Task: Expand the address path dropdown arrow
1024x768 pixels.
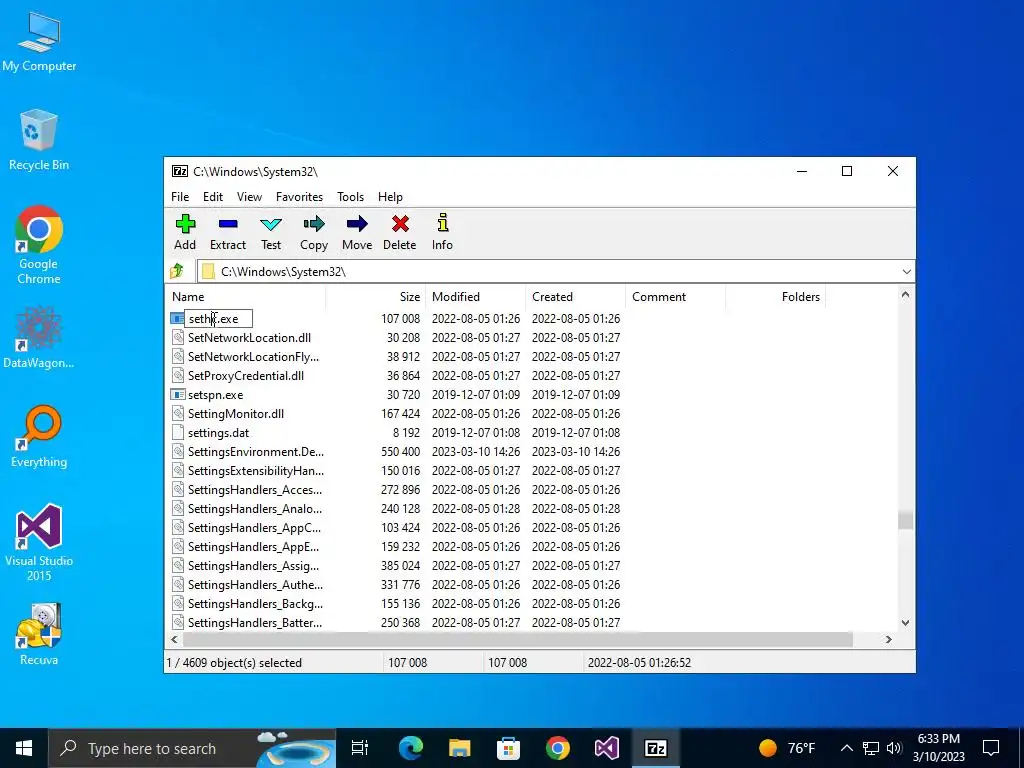Action: 906,272
